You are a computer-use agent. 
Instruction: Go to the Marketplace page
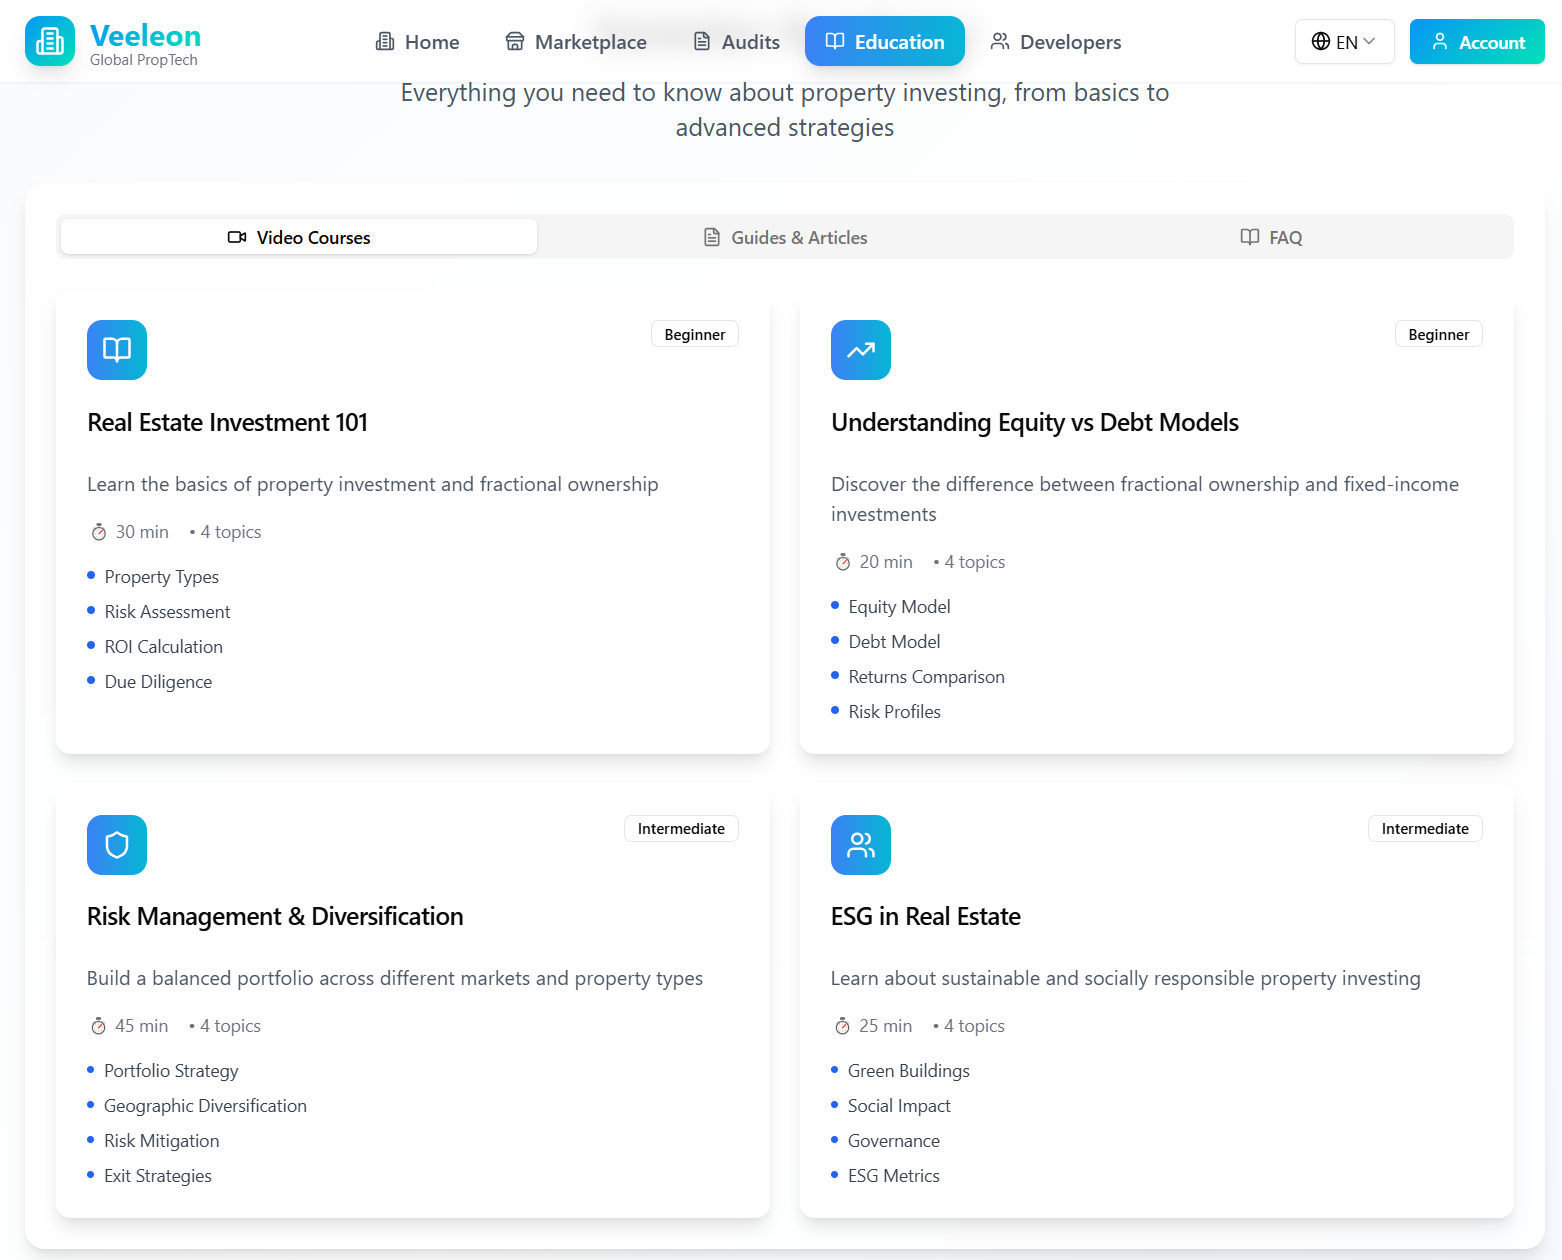576,42
